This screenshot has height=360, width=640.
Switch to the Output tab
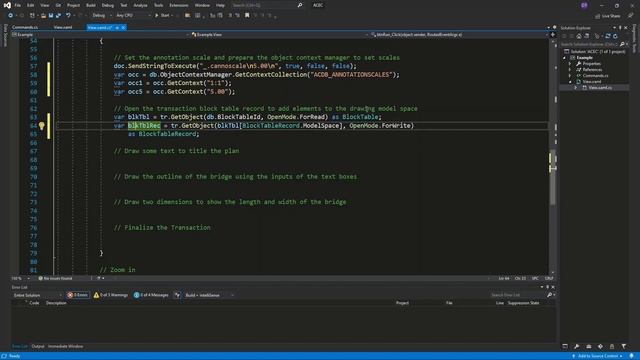point(38,346)
